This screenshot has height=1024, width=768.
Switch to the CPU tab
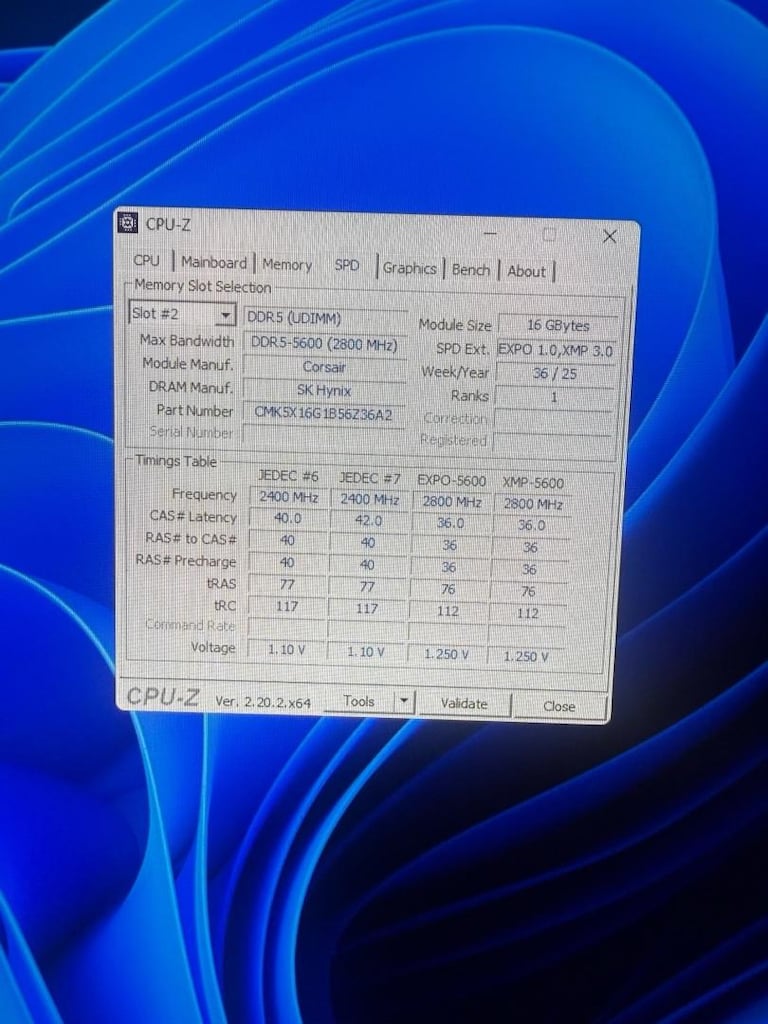146,260
